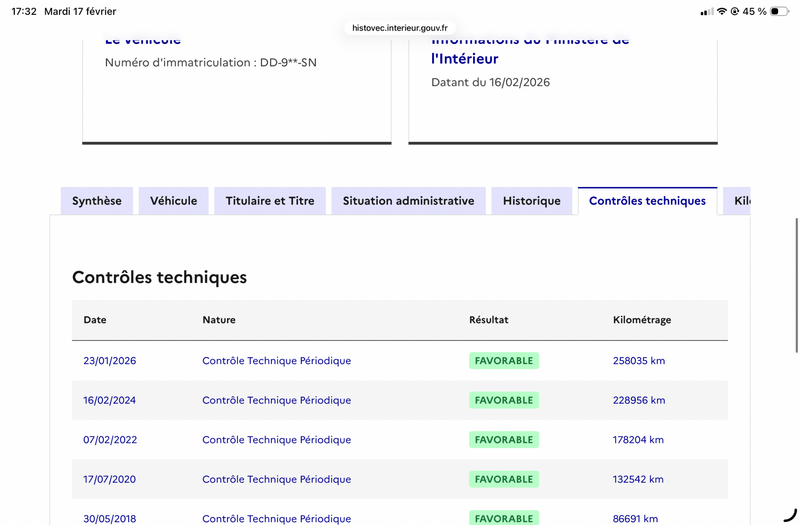Click the Résultat column header

(489, 320)
